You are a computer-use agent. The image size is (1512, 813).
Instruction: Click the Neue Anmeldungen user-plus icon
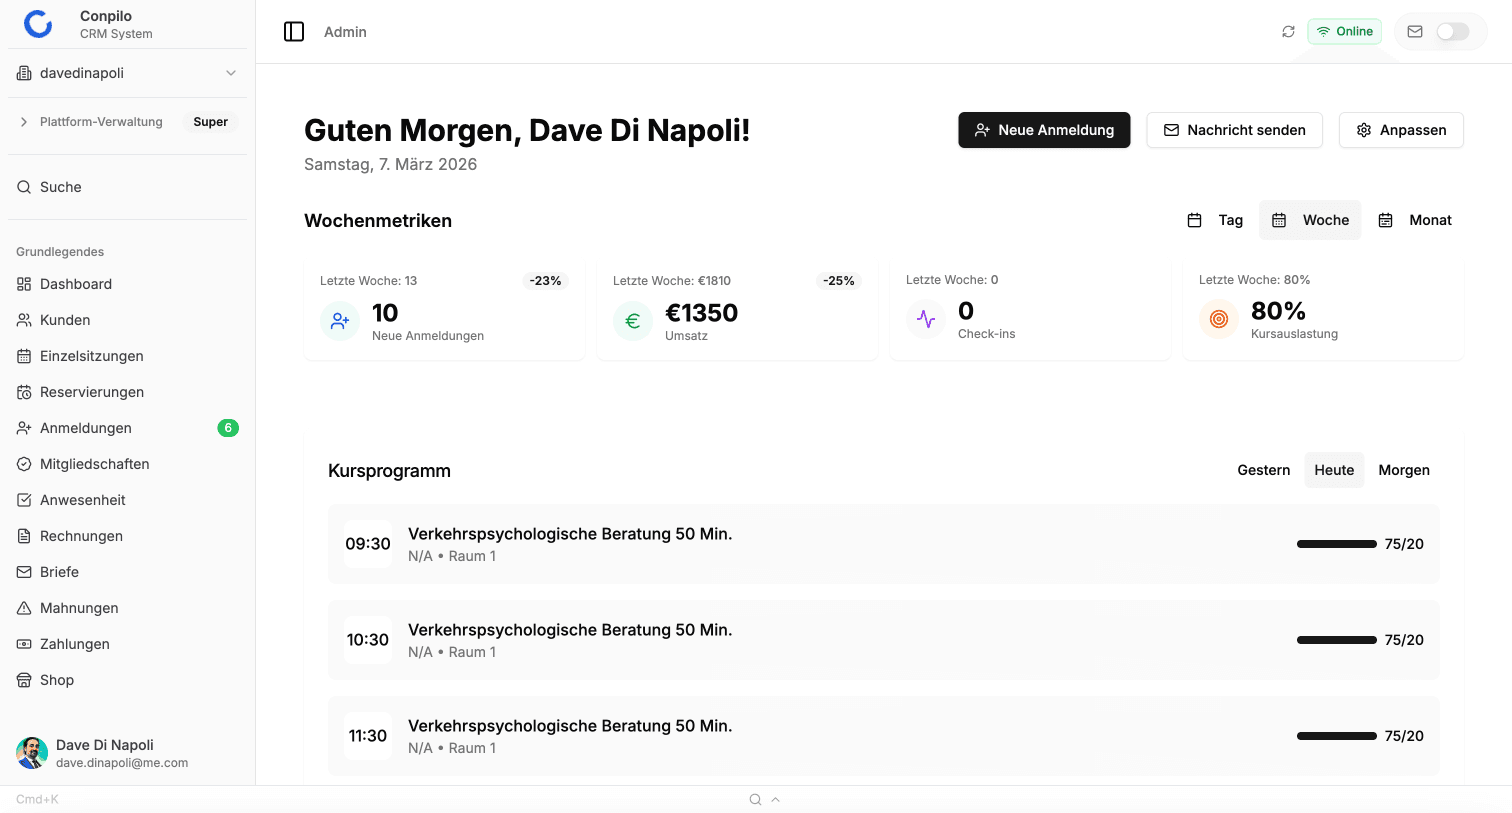click(x=340, y=321)
